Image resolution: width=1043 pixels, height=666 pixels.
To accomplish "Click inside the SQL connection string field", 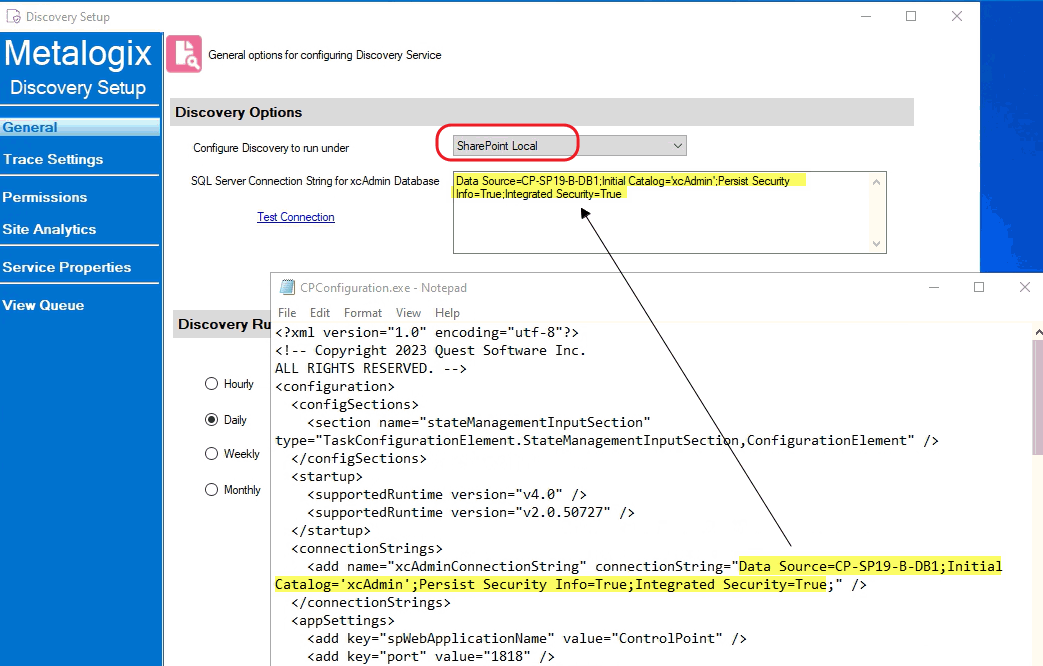I will pyautogui.click(x=660, y=210).
